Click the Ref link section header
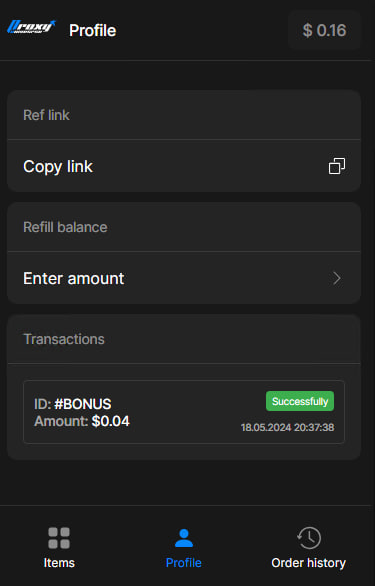 click(x=46, y=115)
